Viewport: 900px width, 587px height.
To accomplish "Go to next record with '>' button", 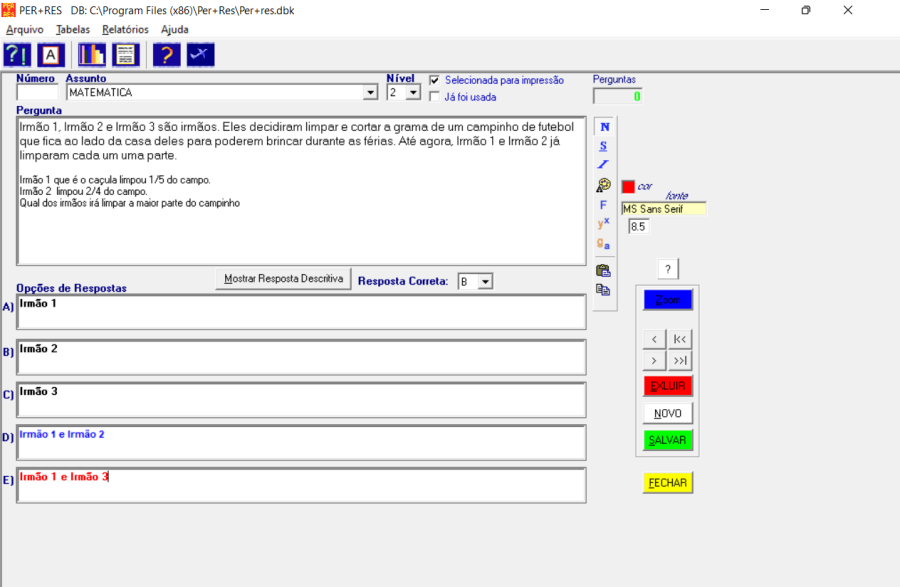I will (x=654, y=361).
